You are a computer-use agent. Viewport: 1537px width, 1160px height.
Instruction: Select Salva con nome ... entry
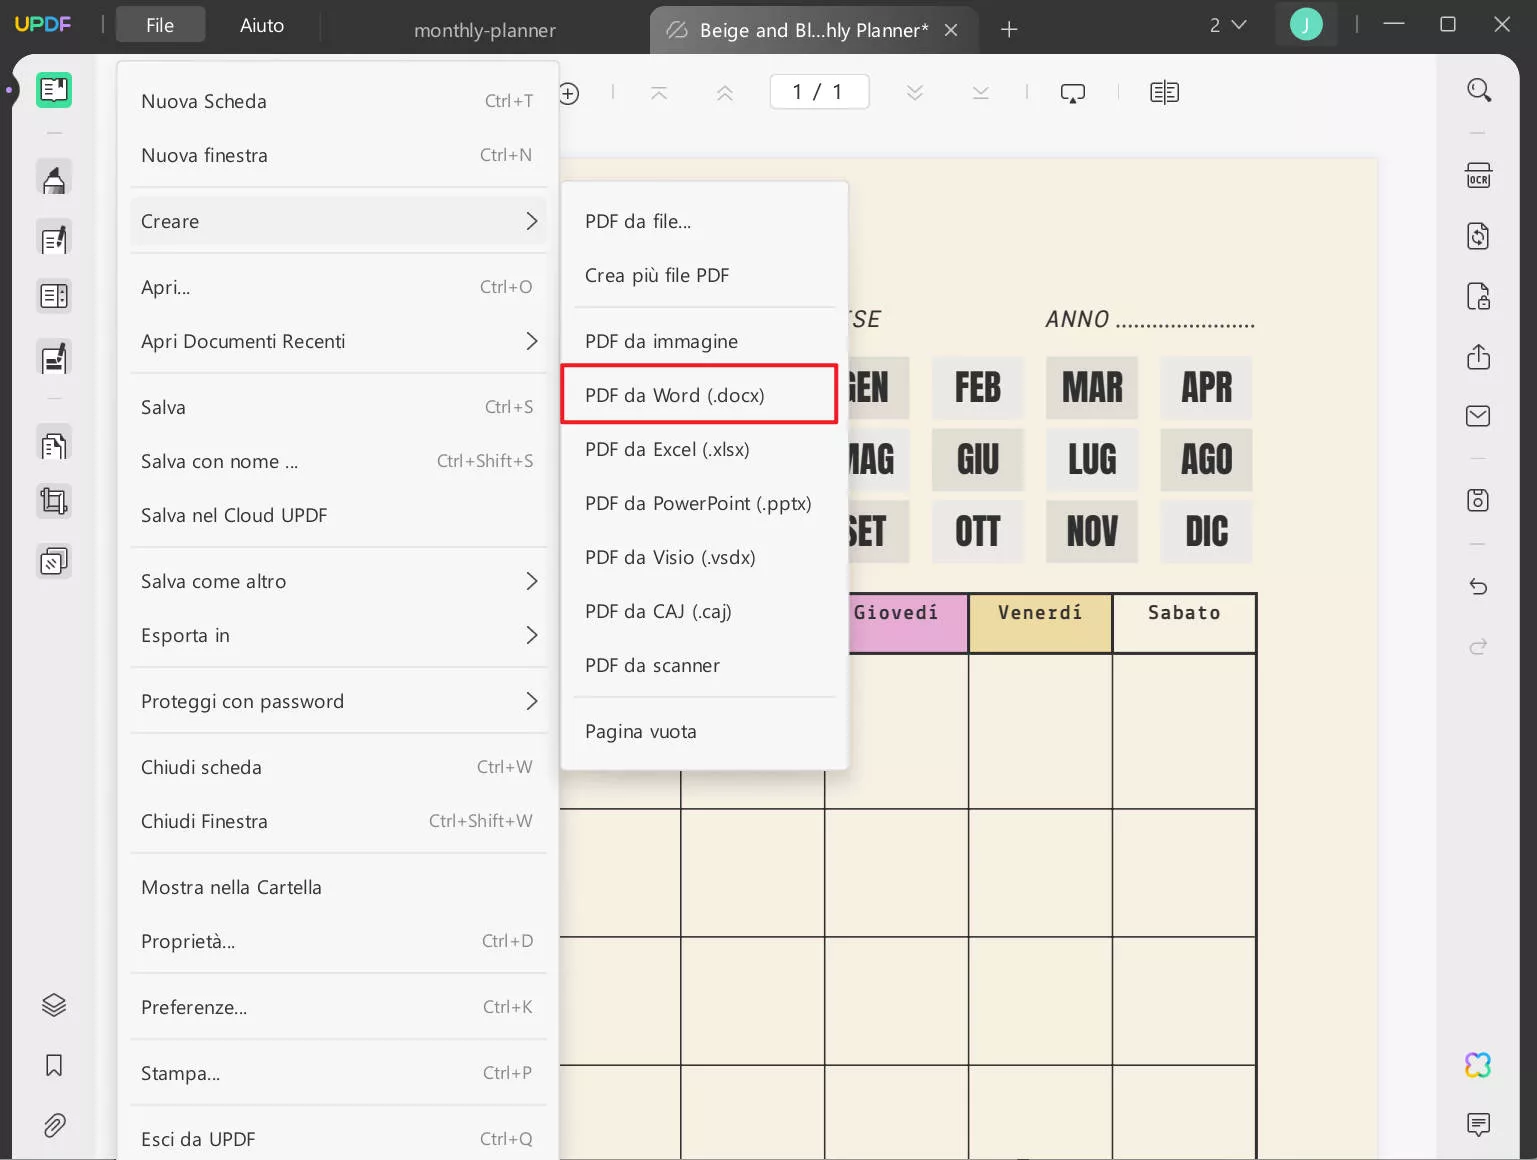tap(338, 461)
